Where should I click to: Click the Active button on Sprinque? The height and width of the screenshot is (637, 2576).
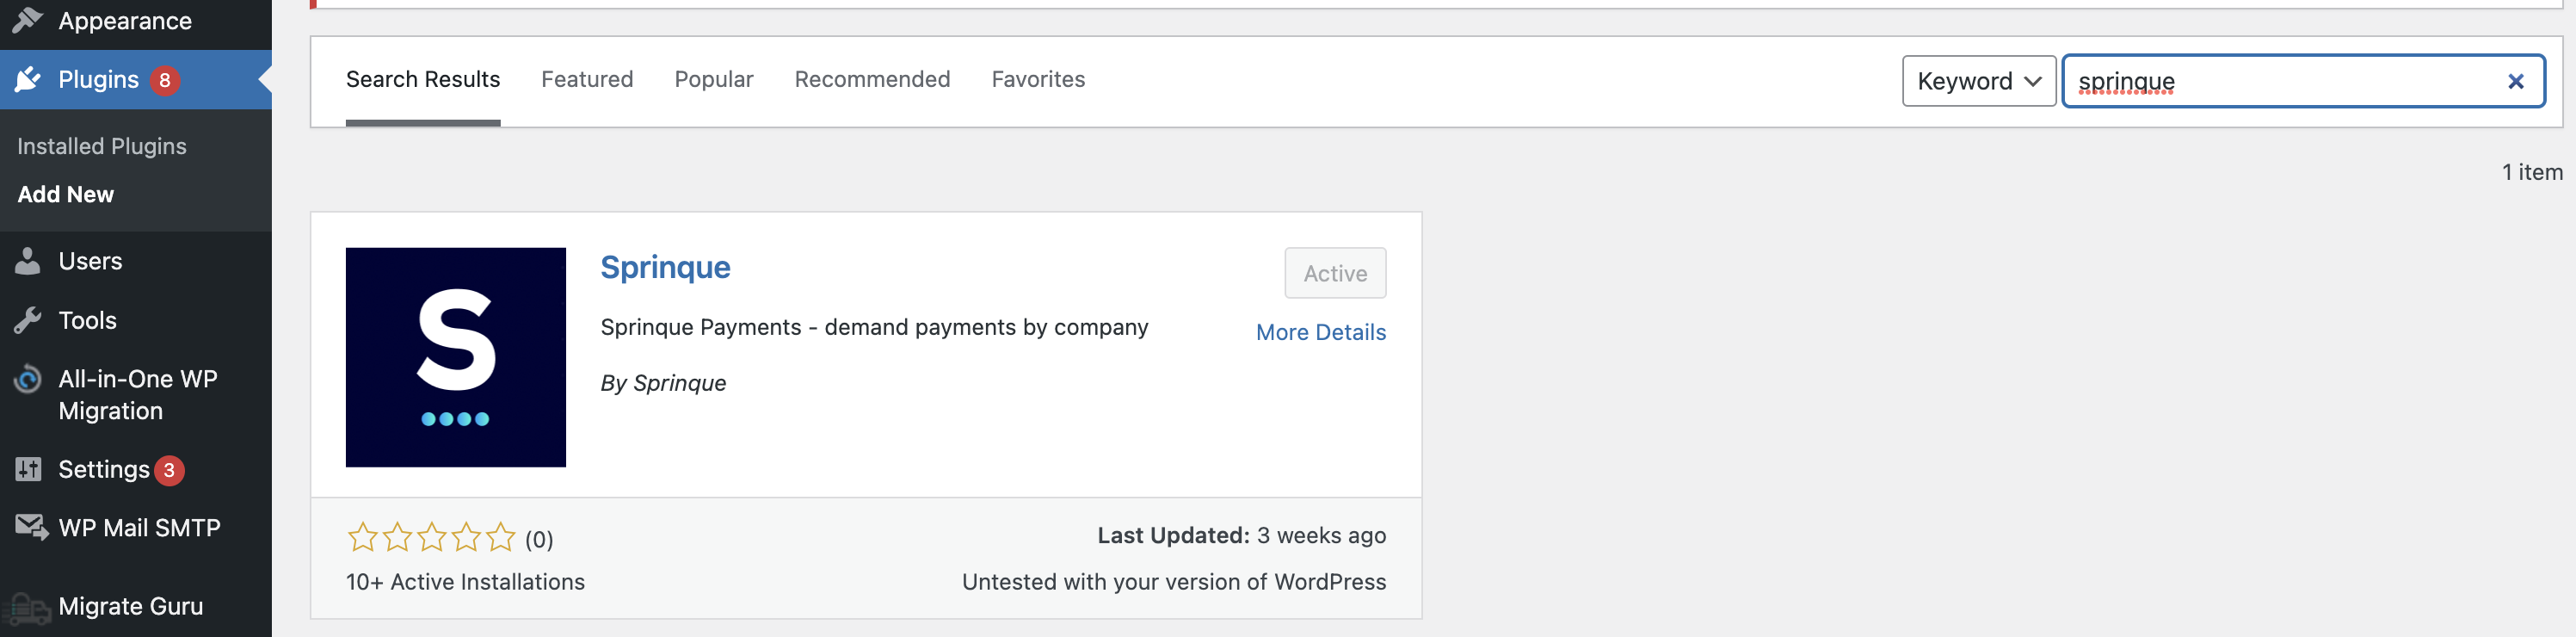click(x=1334, y=273)
